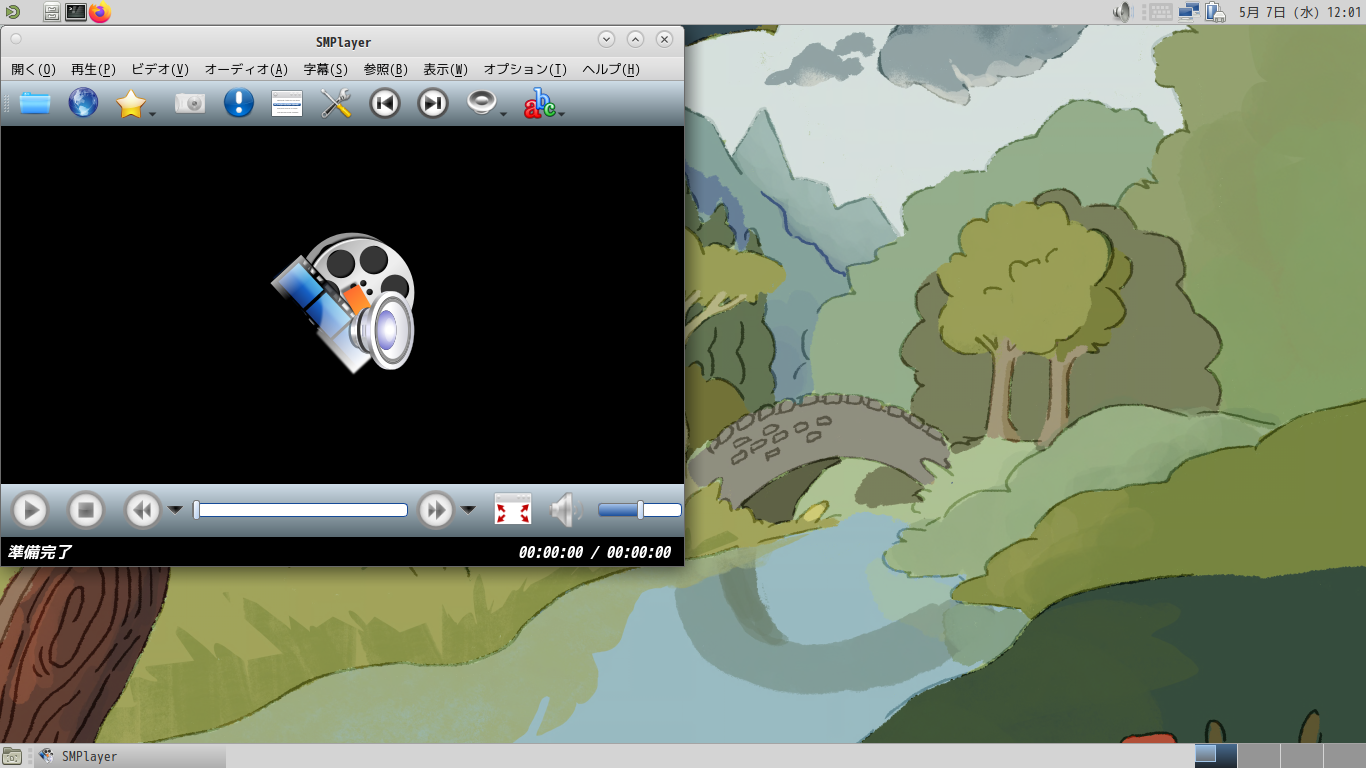This screenshot has width=1366, height=768.
Task: Open the ビデオ(V) menu
Action: pos(160,69)
